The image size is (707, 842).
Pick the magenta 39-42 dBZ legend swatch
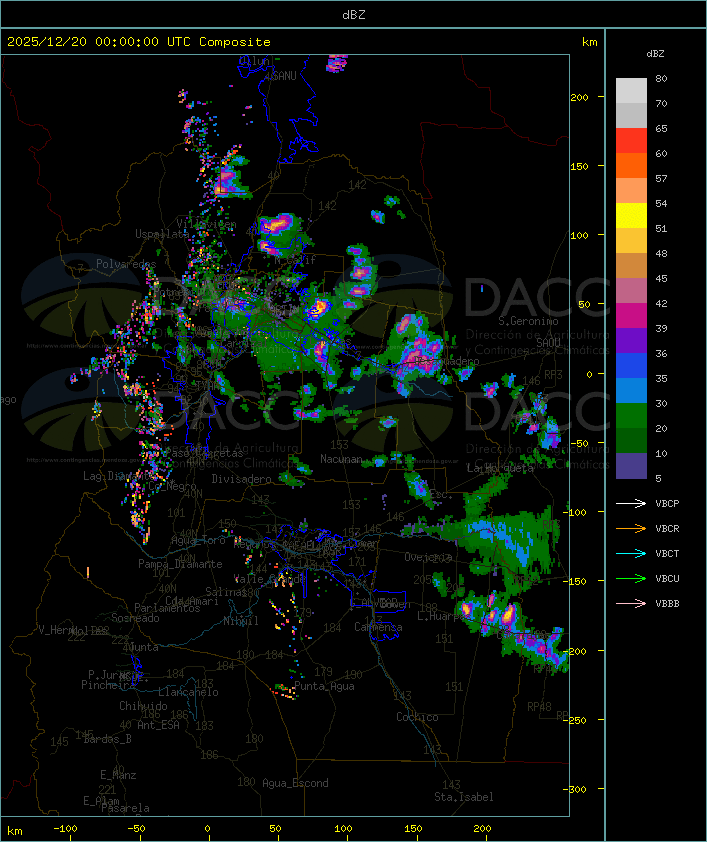click(x=631, y=316)
